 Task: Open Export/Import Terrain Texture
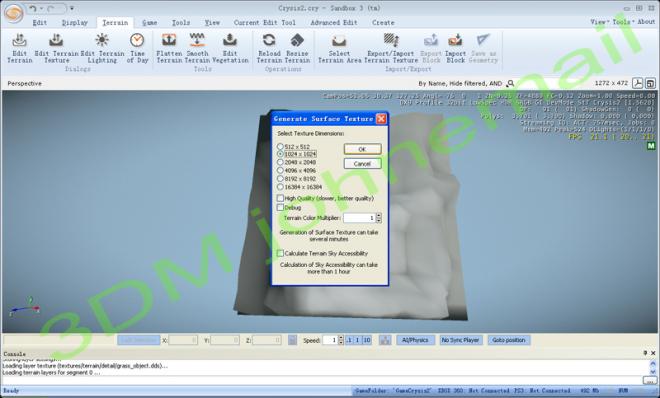(391, 48)
